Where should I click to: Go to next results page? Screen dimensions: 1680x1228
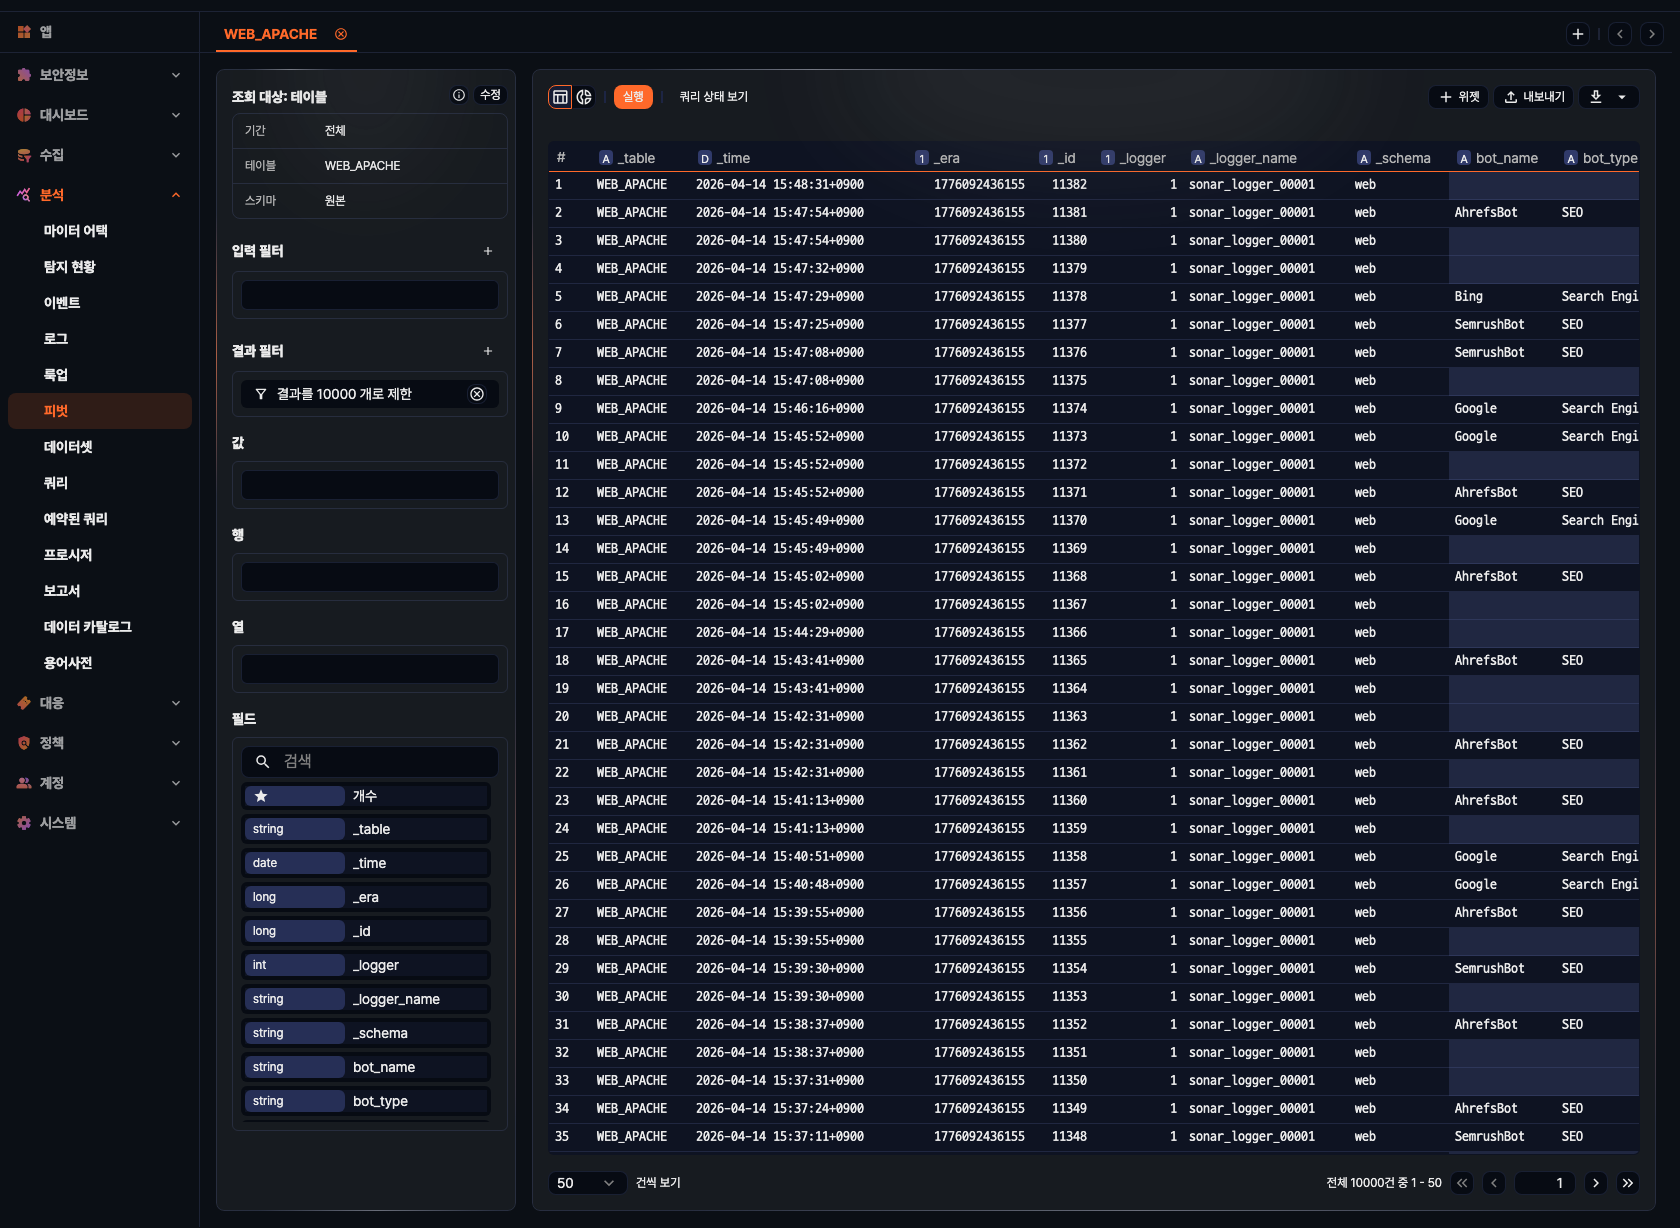point(1596,1183)
